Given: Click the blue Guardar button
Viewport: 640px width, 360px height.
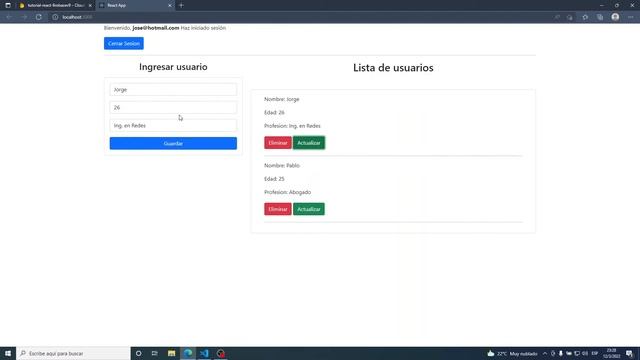Looking at the screenshot, I should [x=173, y=143].
